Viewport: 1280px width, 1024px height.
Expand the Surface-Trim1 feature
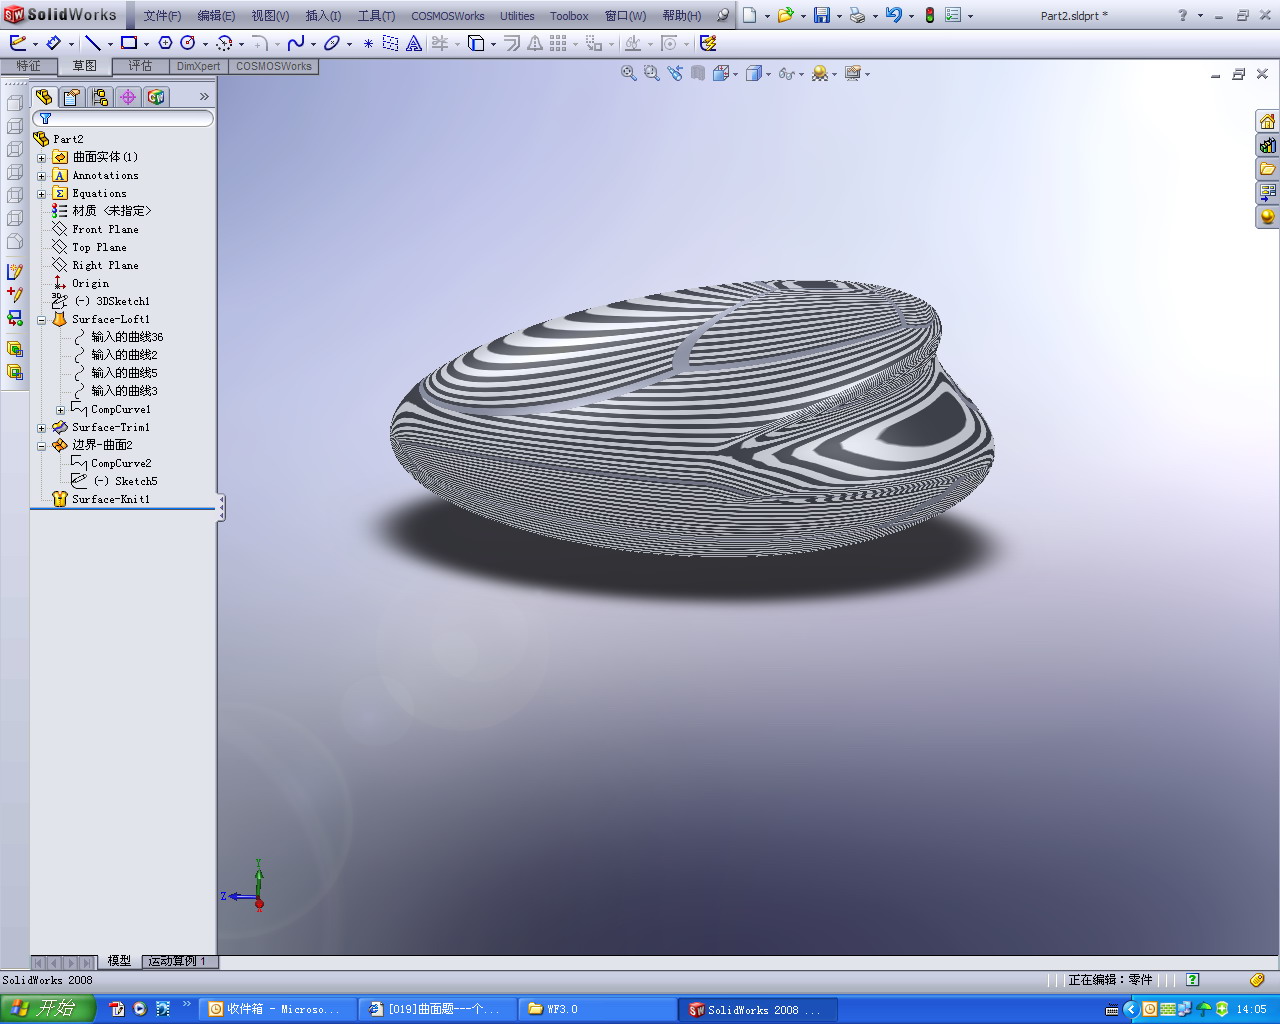pos(42,428)
